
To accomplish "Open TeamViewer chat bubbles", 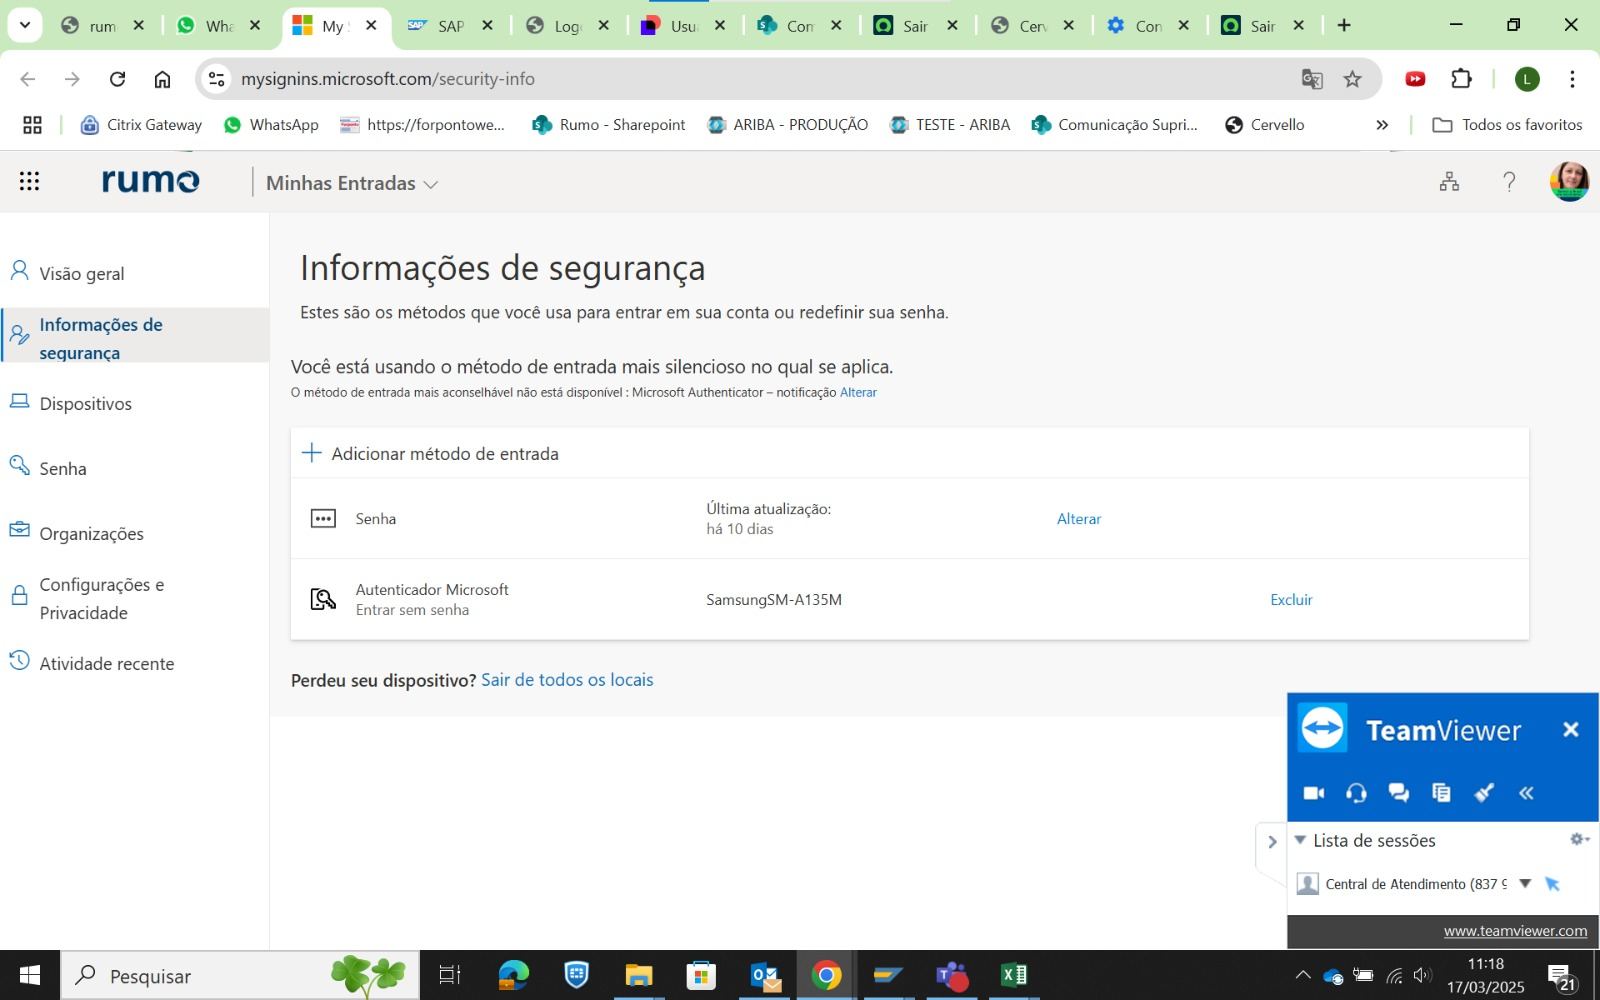I will point(1398,792).
